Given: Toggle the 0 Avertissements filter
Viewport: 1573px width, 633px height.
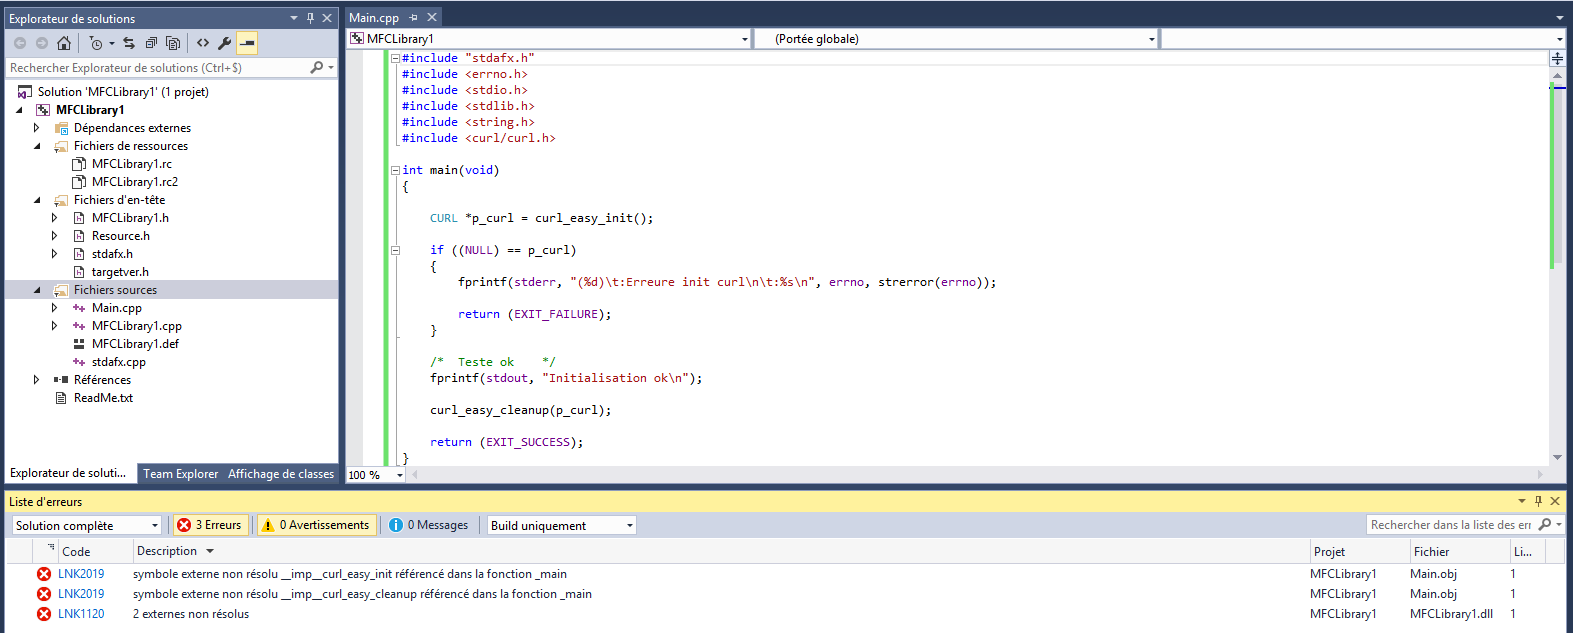Looking at the screenshot, I should (x=317, y=525).
